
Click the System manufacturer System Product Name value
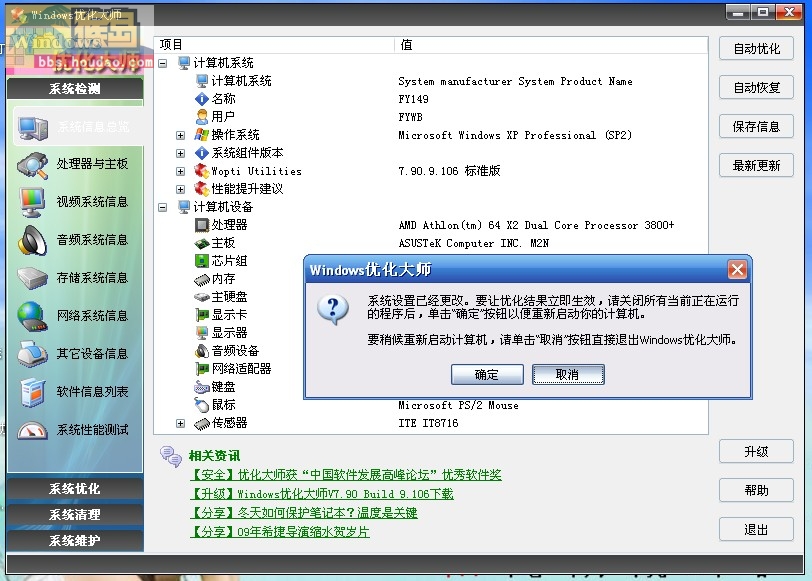[x=515, y=81]
